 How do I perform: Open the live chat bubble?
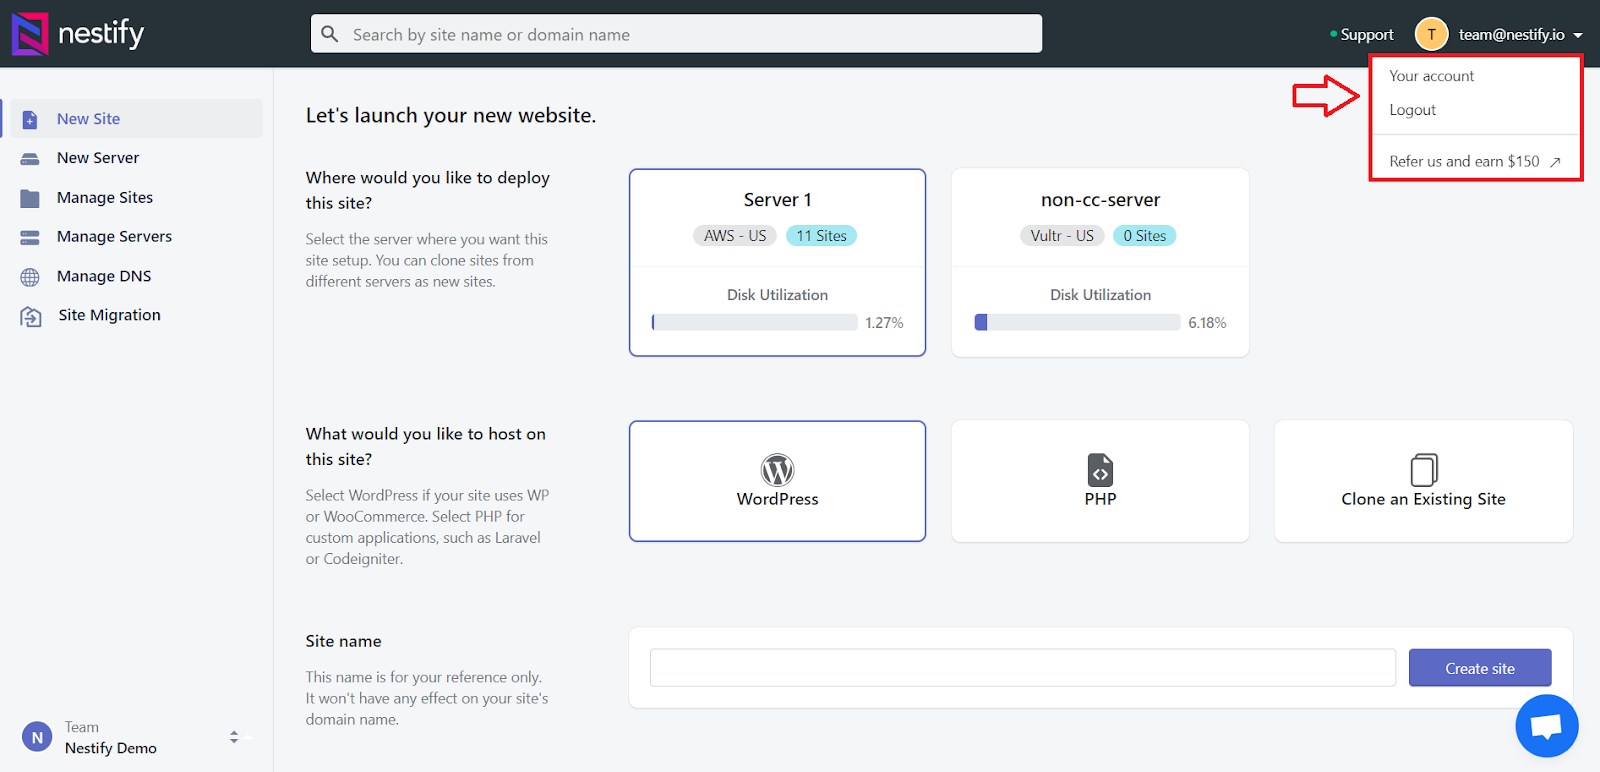click(x=1546, y=726)
